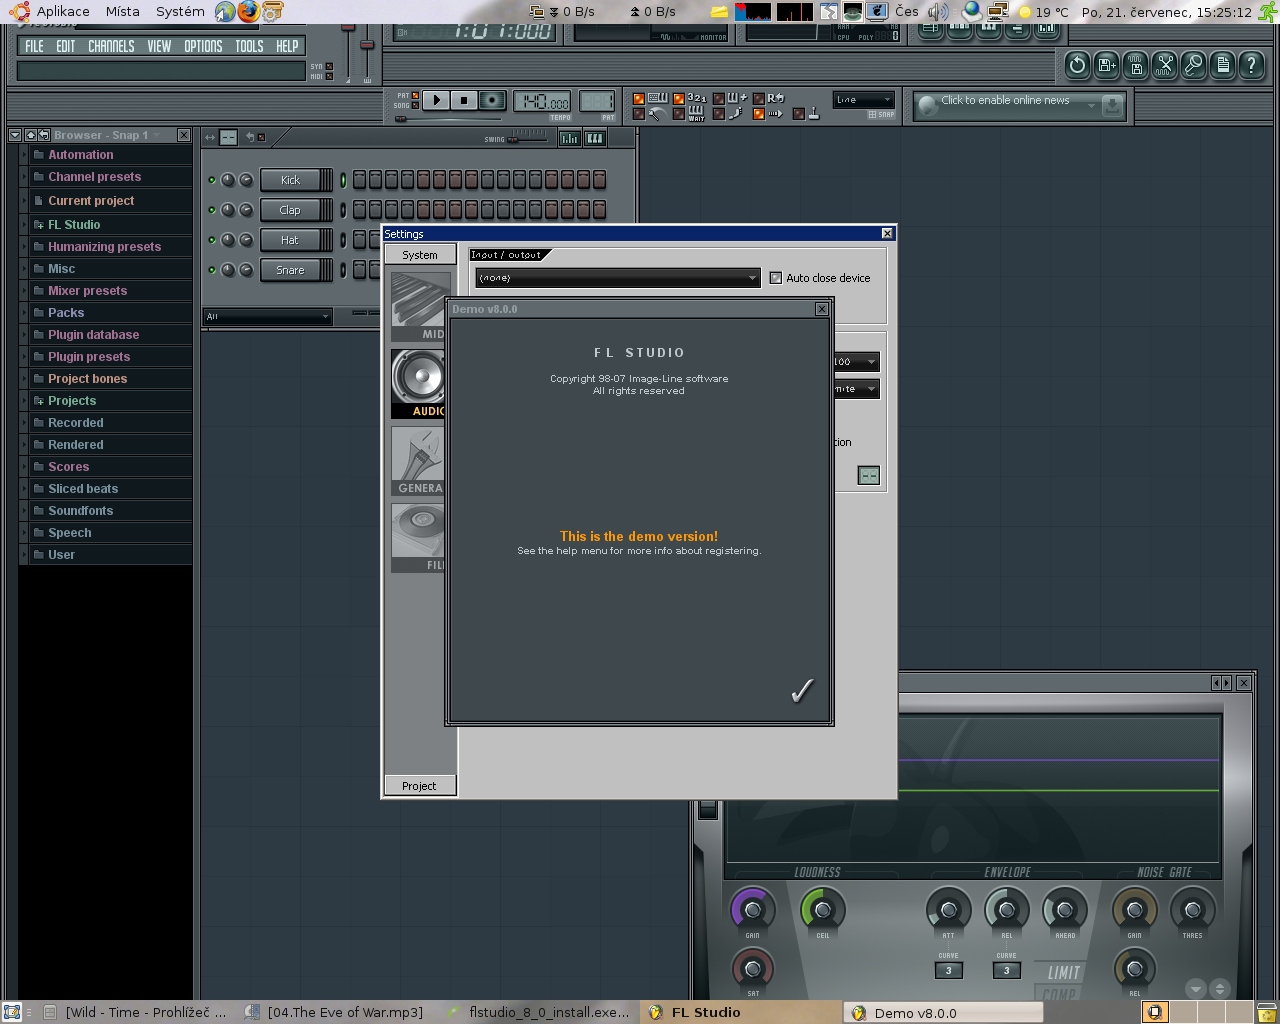Enable the Auto close device checkbox

pyautogui.click(x=776, y=278)
